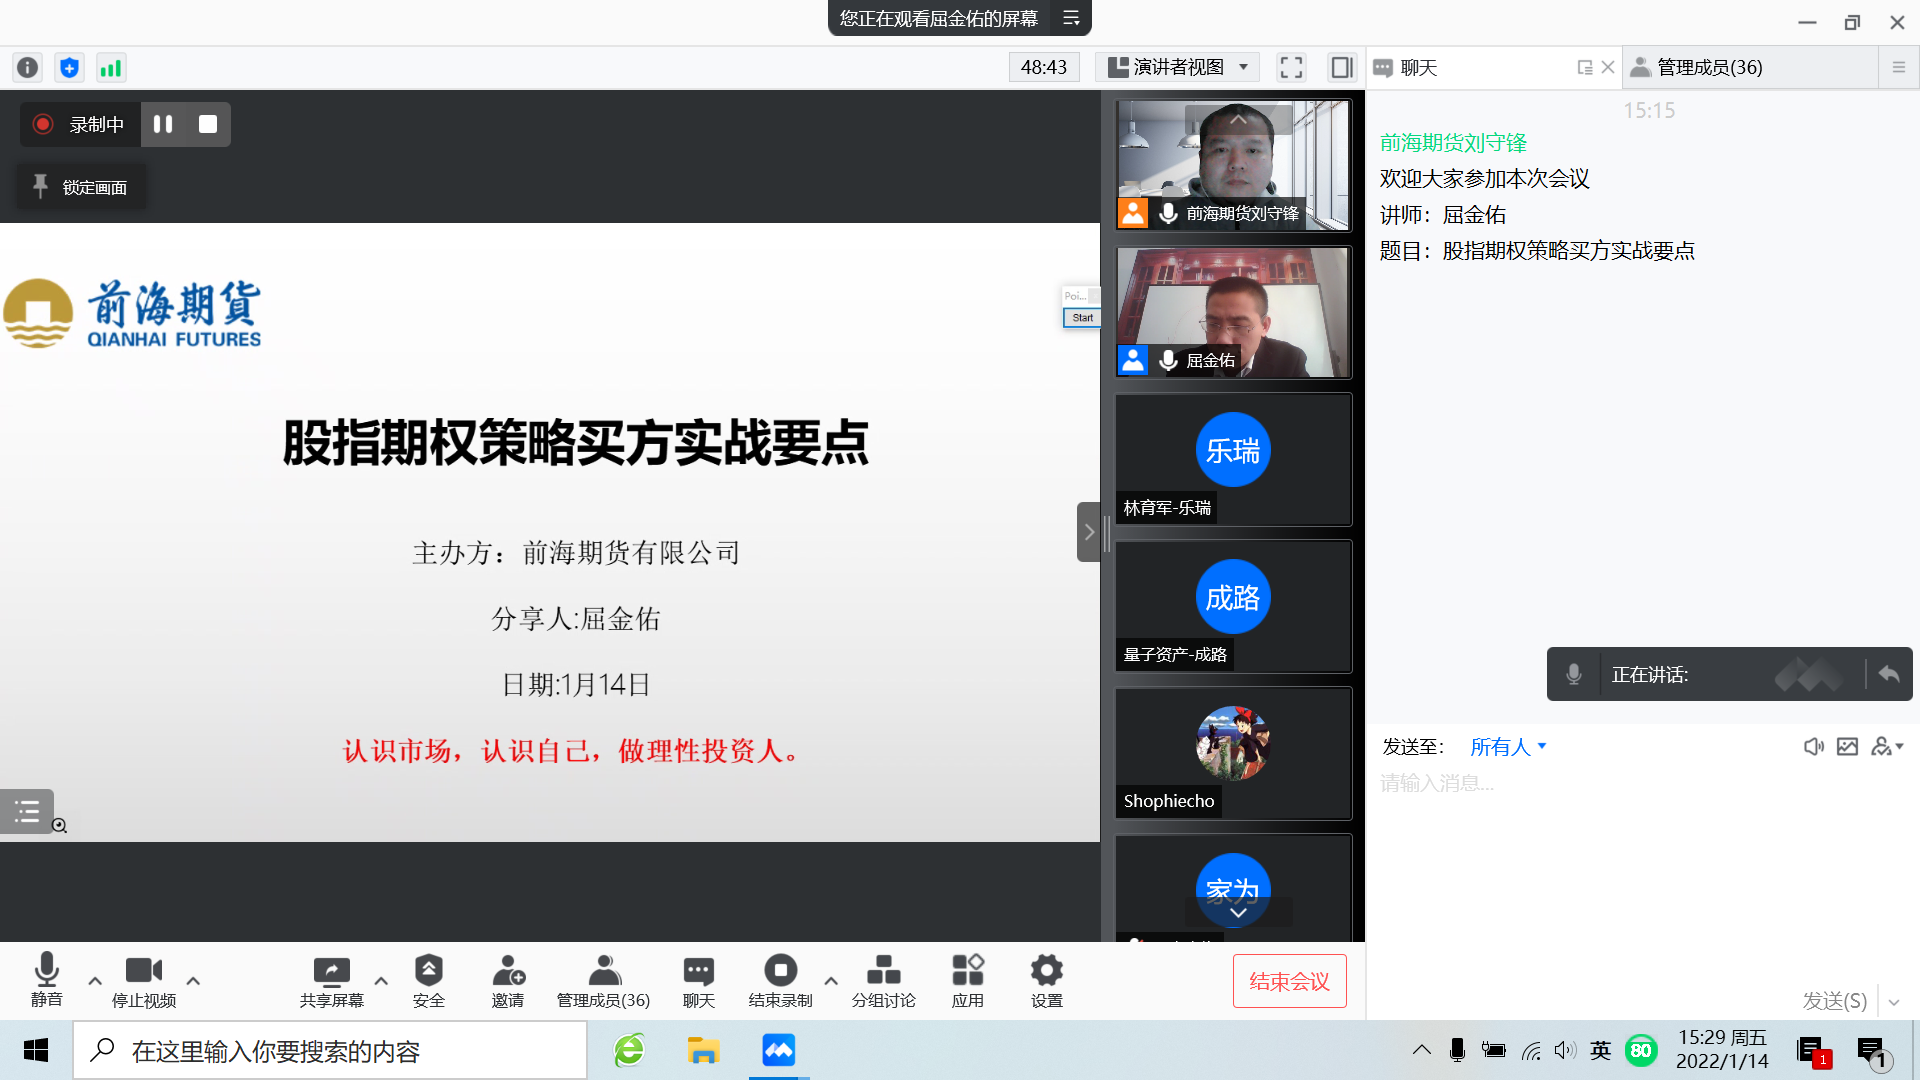Image resolution: width=1920 pixels, height=1080 pixels.
Task: Enter full screen mode
Action: click(1291, 67)
